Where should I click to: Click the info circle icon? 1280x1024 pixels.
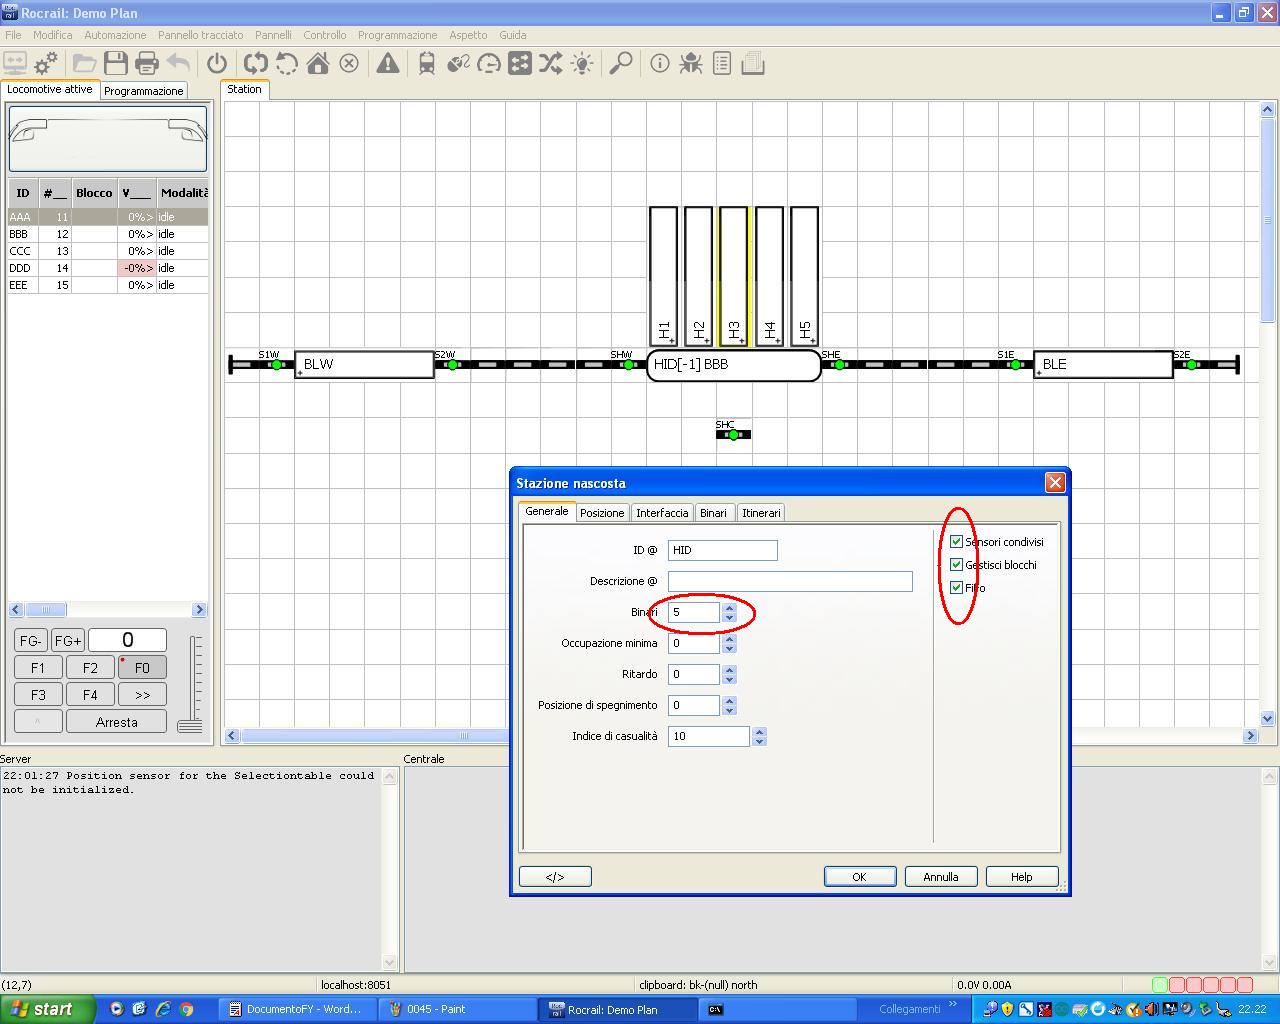[660, 64]
